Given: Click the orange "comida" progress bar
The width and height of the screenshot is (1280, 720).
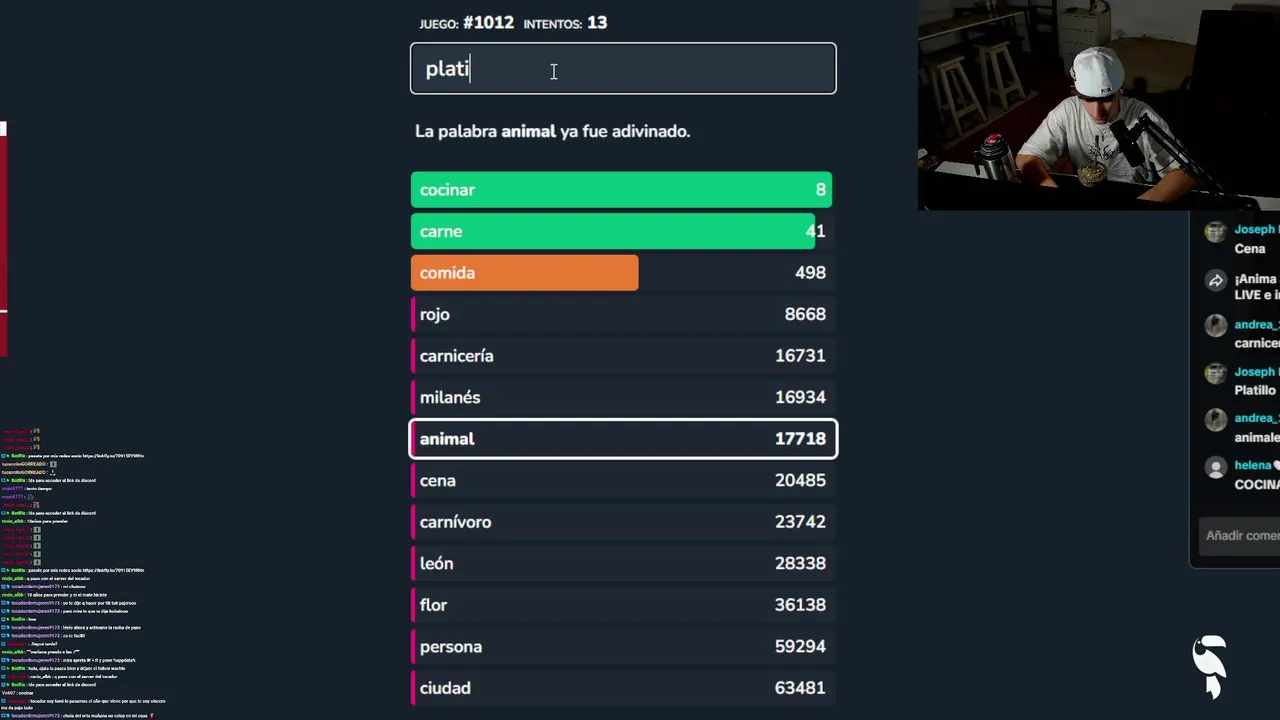Looking at the screenshot, I should pos(524,273).
